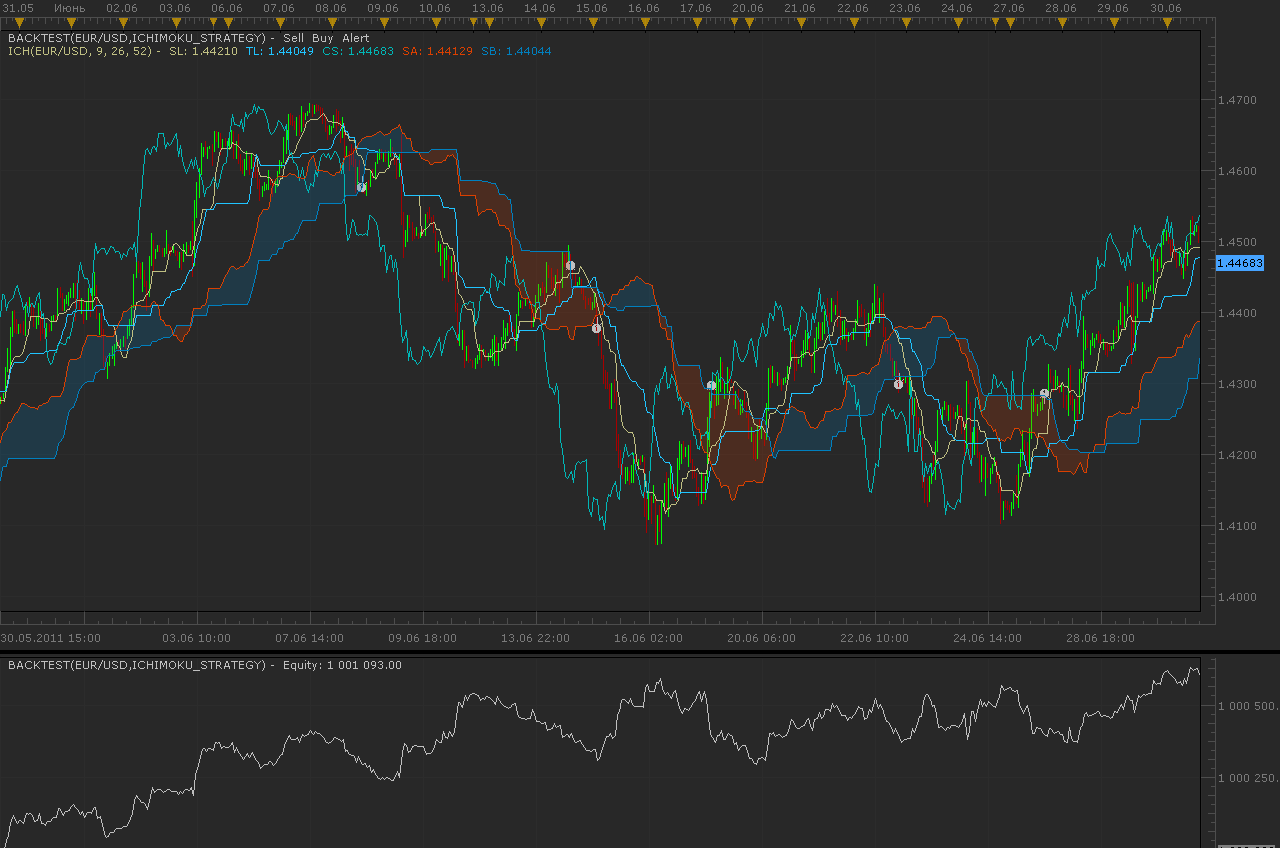Select the gold marker under 14.06
The image size is (1280, 848).
point(540,21)
